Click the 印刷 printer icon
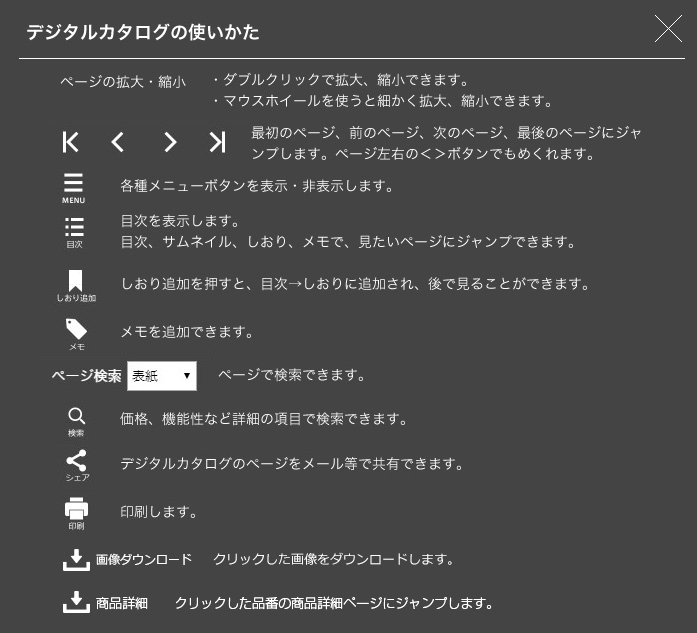 [76, 513]
